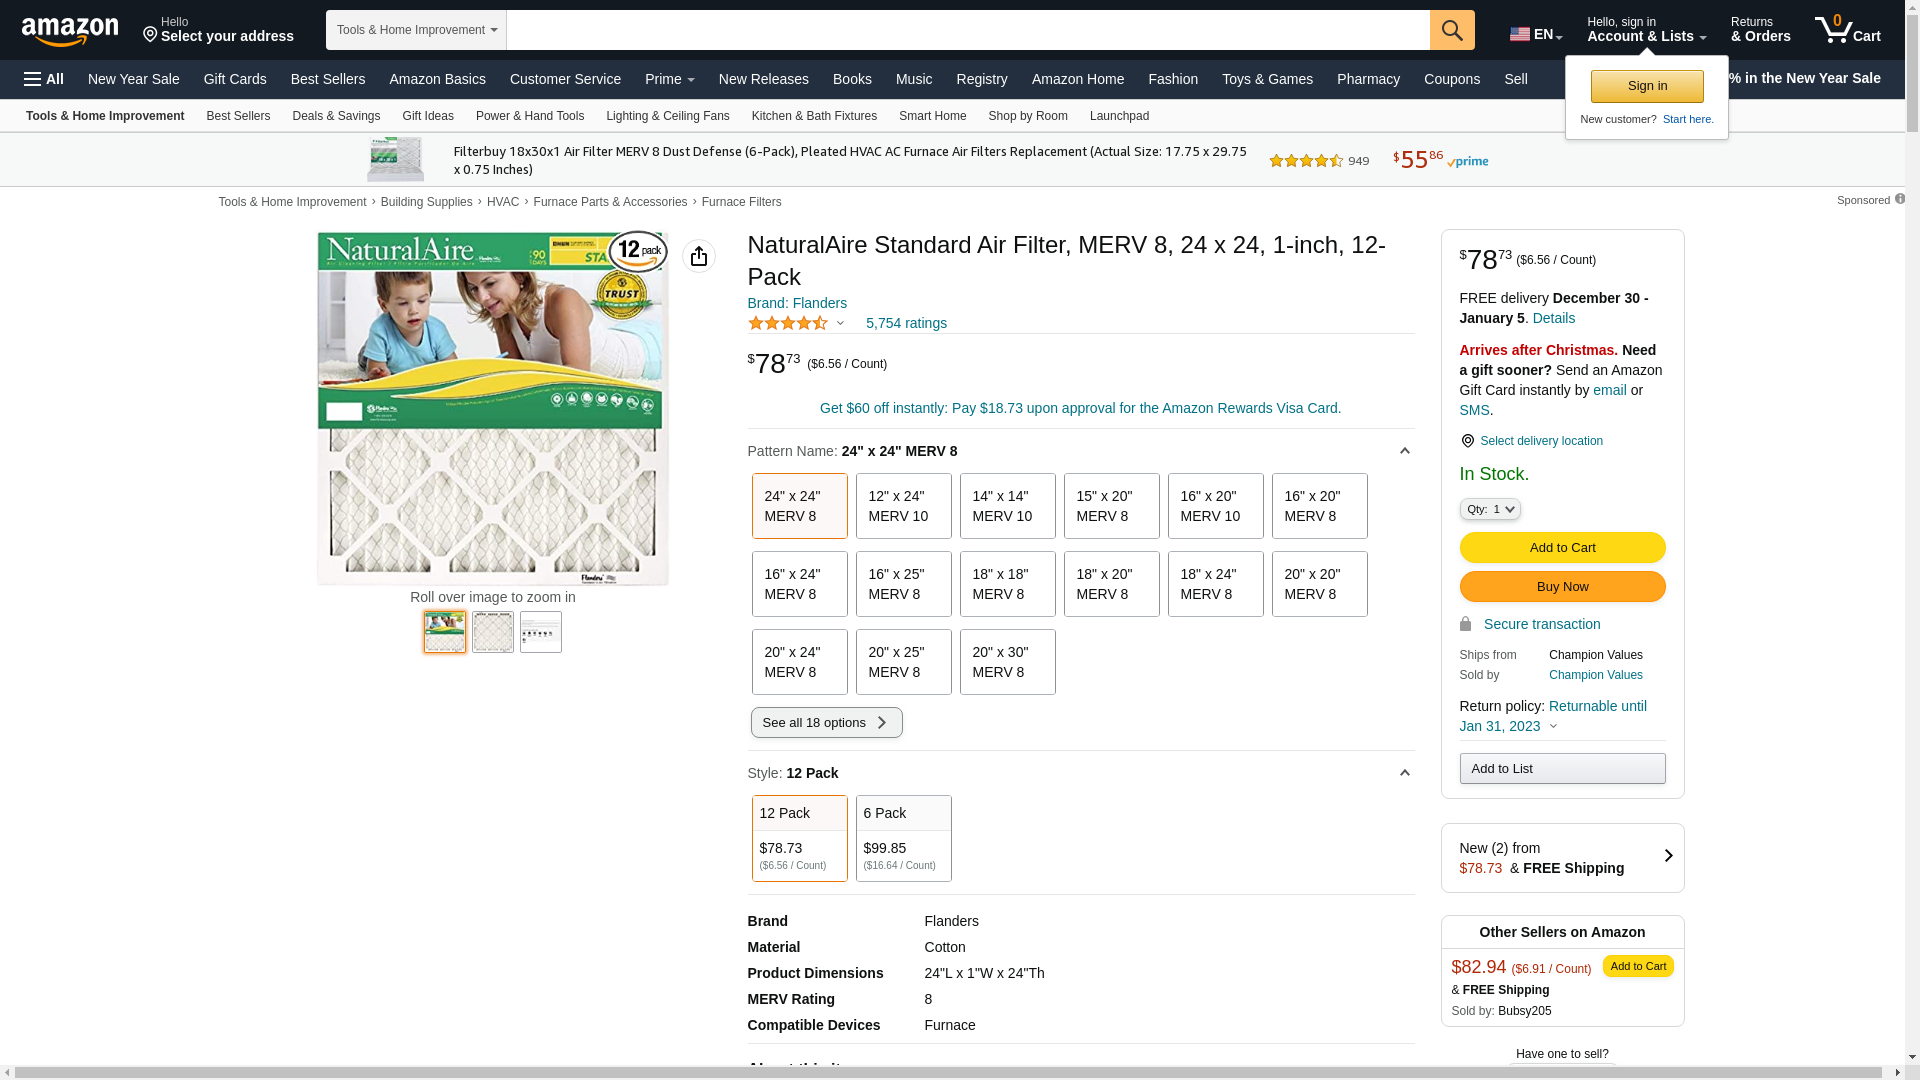Click the share icon beside product image
This screenshot has width=1920, height=1080.
point(698,257)
